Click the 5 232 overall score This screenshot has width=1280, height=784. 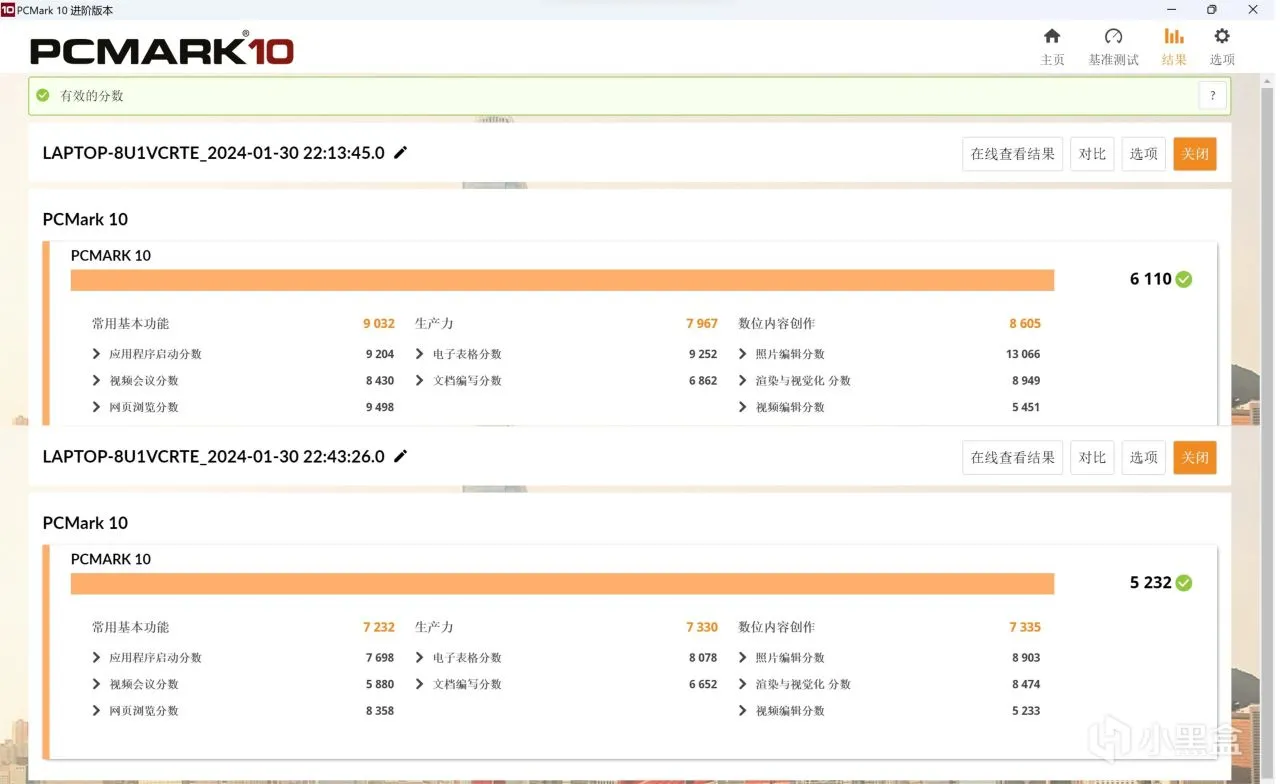(1150, 582)
